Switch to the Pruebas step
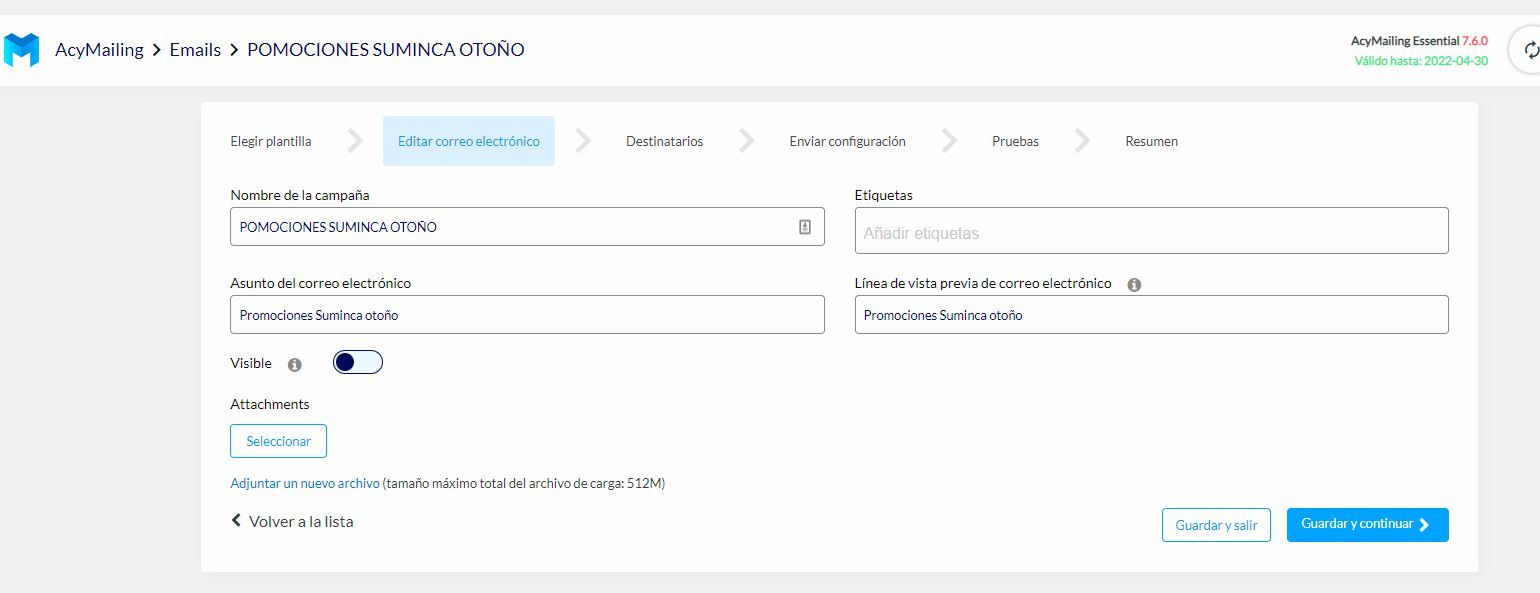Viewport: 1540px width, 593px height. point(1015,141)
